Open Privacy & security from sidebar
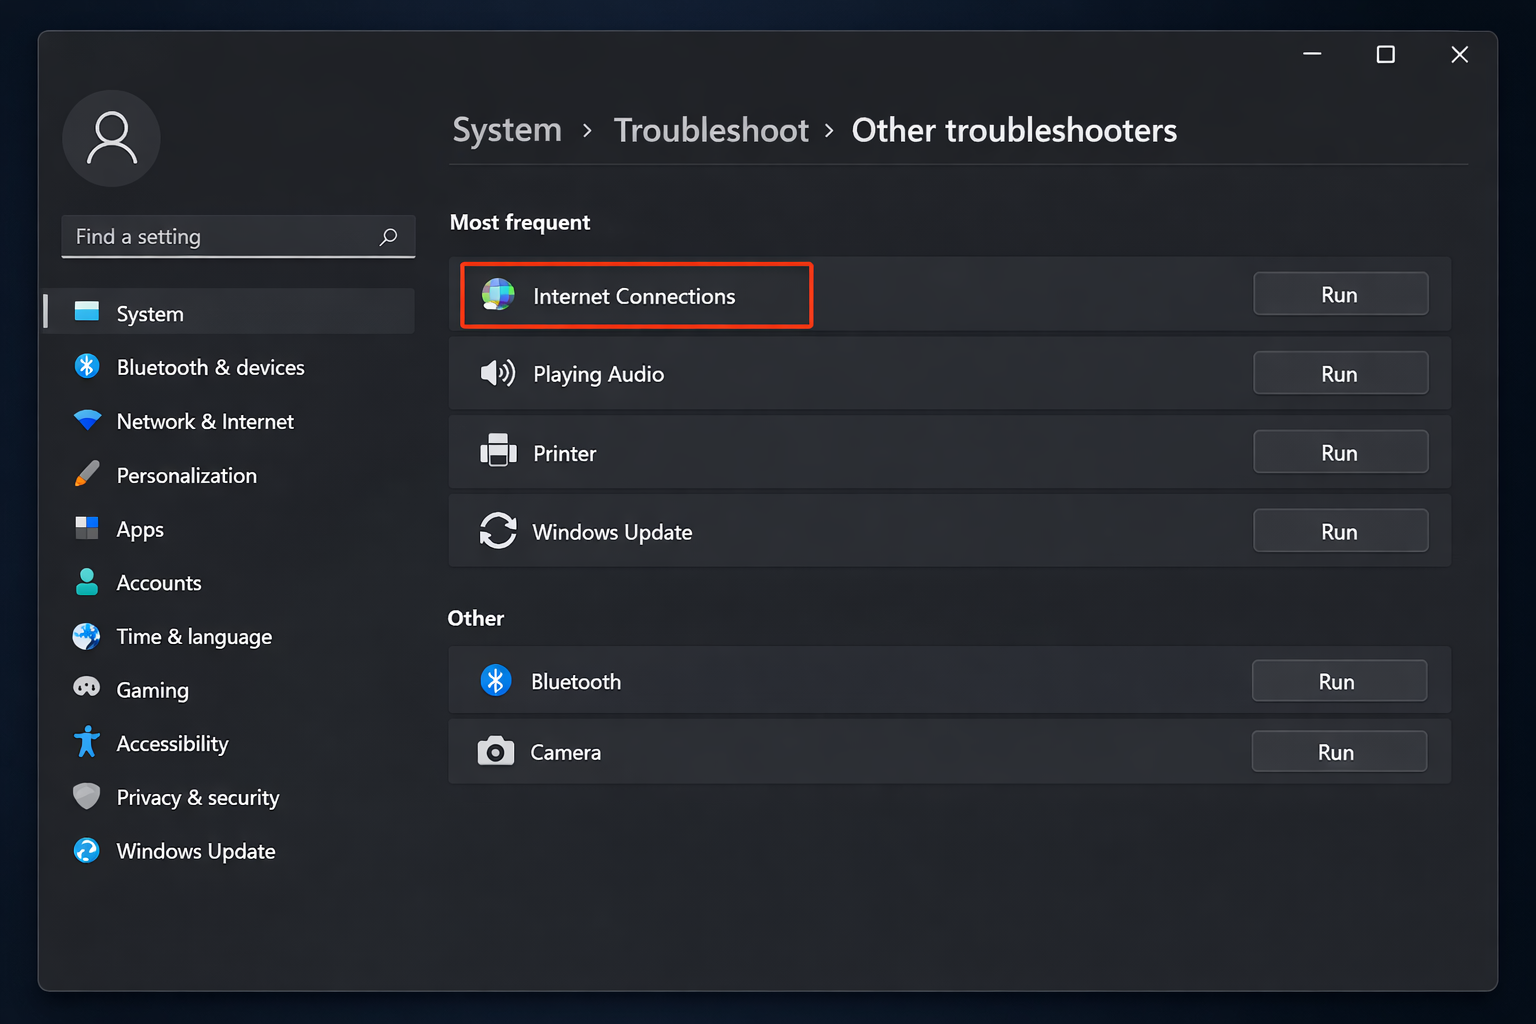1536x1024 pixels. [197, 797]
